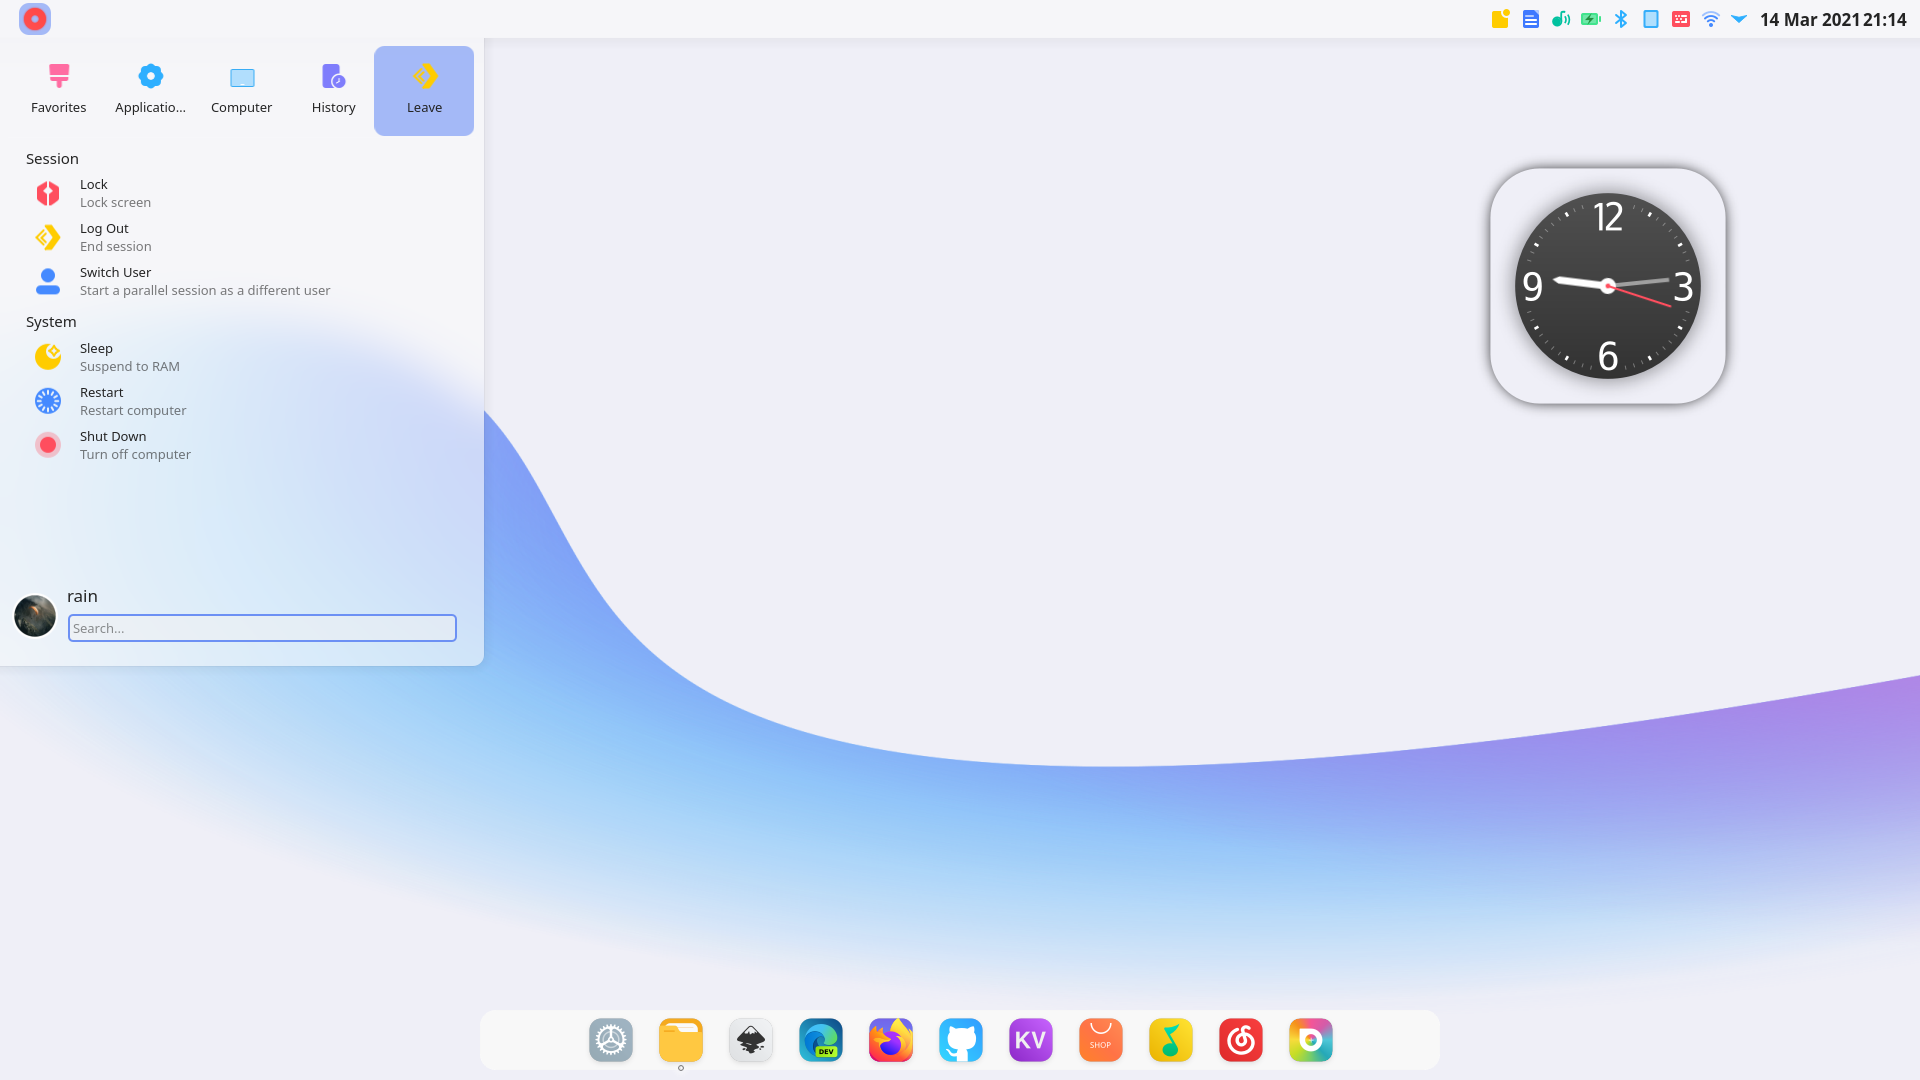Open the Applications tab in launcher
Viewport: 1920px width, 1080px height.
click(150, 90)
